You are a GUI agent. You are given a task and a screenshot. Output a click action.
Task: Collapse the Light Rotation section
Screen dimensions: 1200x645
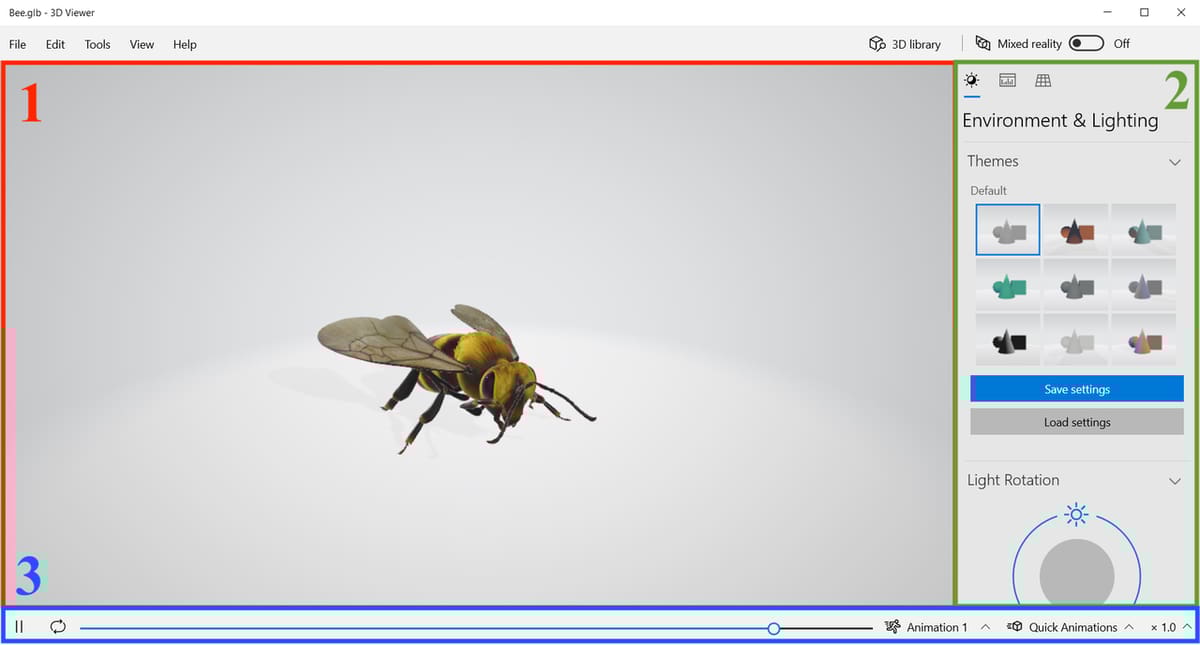point(1175,481)
